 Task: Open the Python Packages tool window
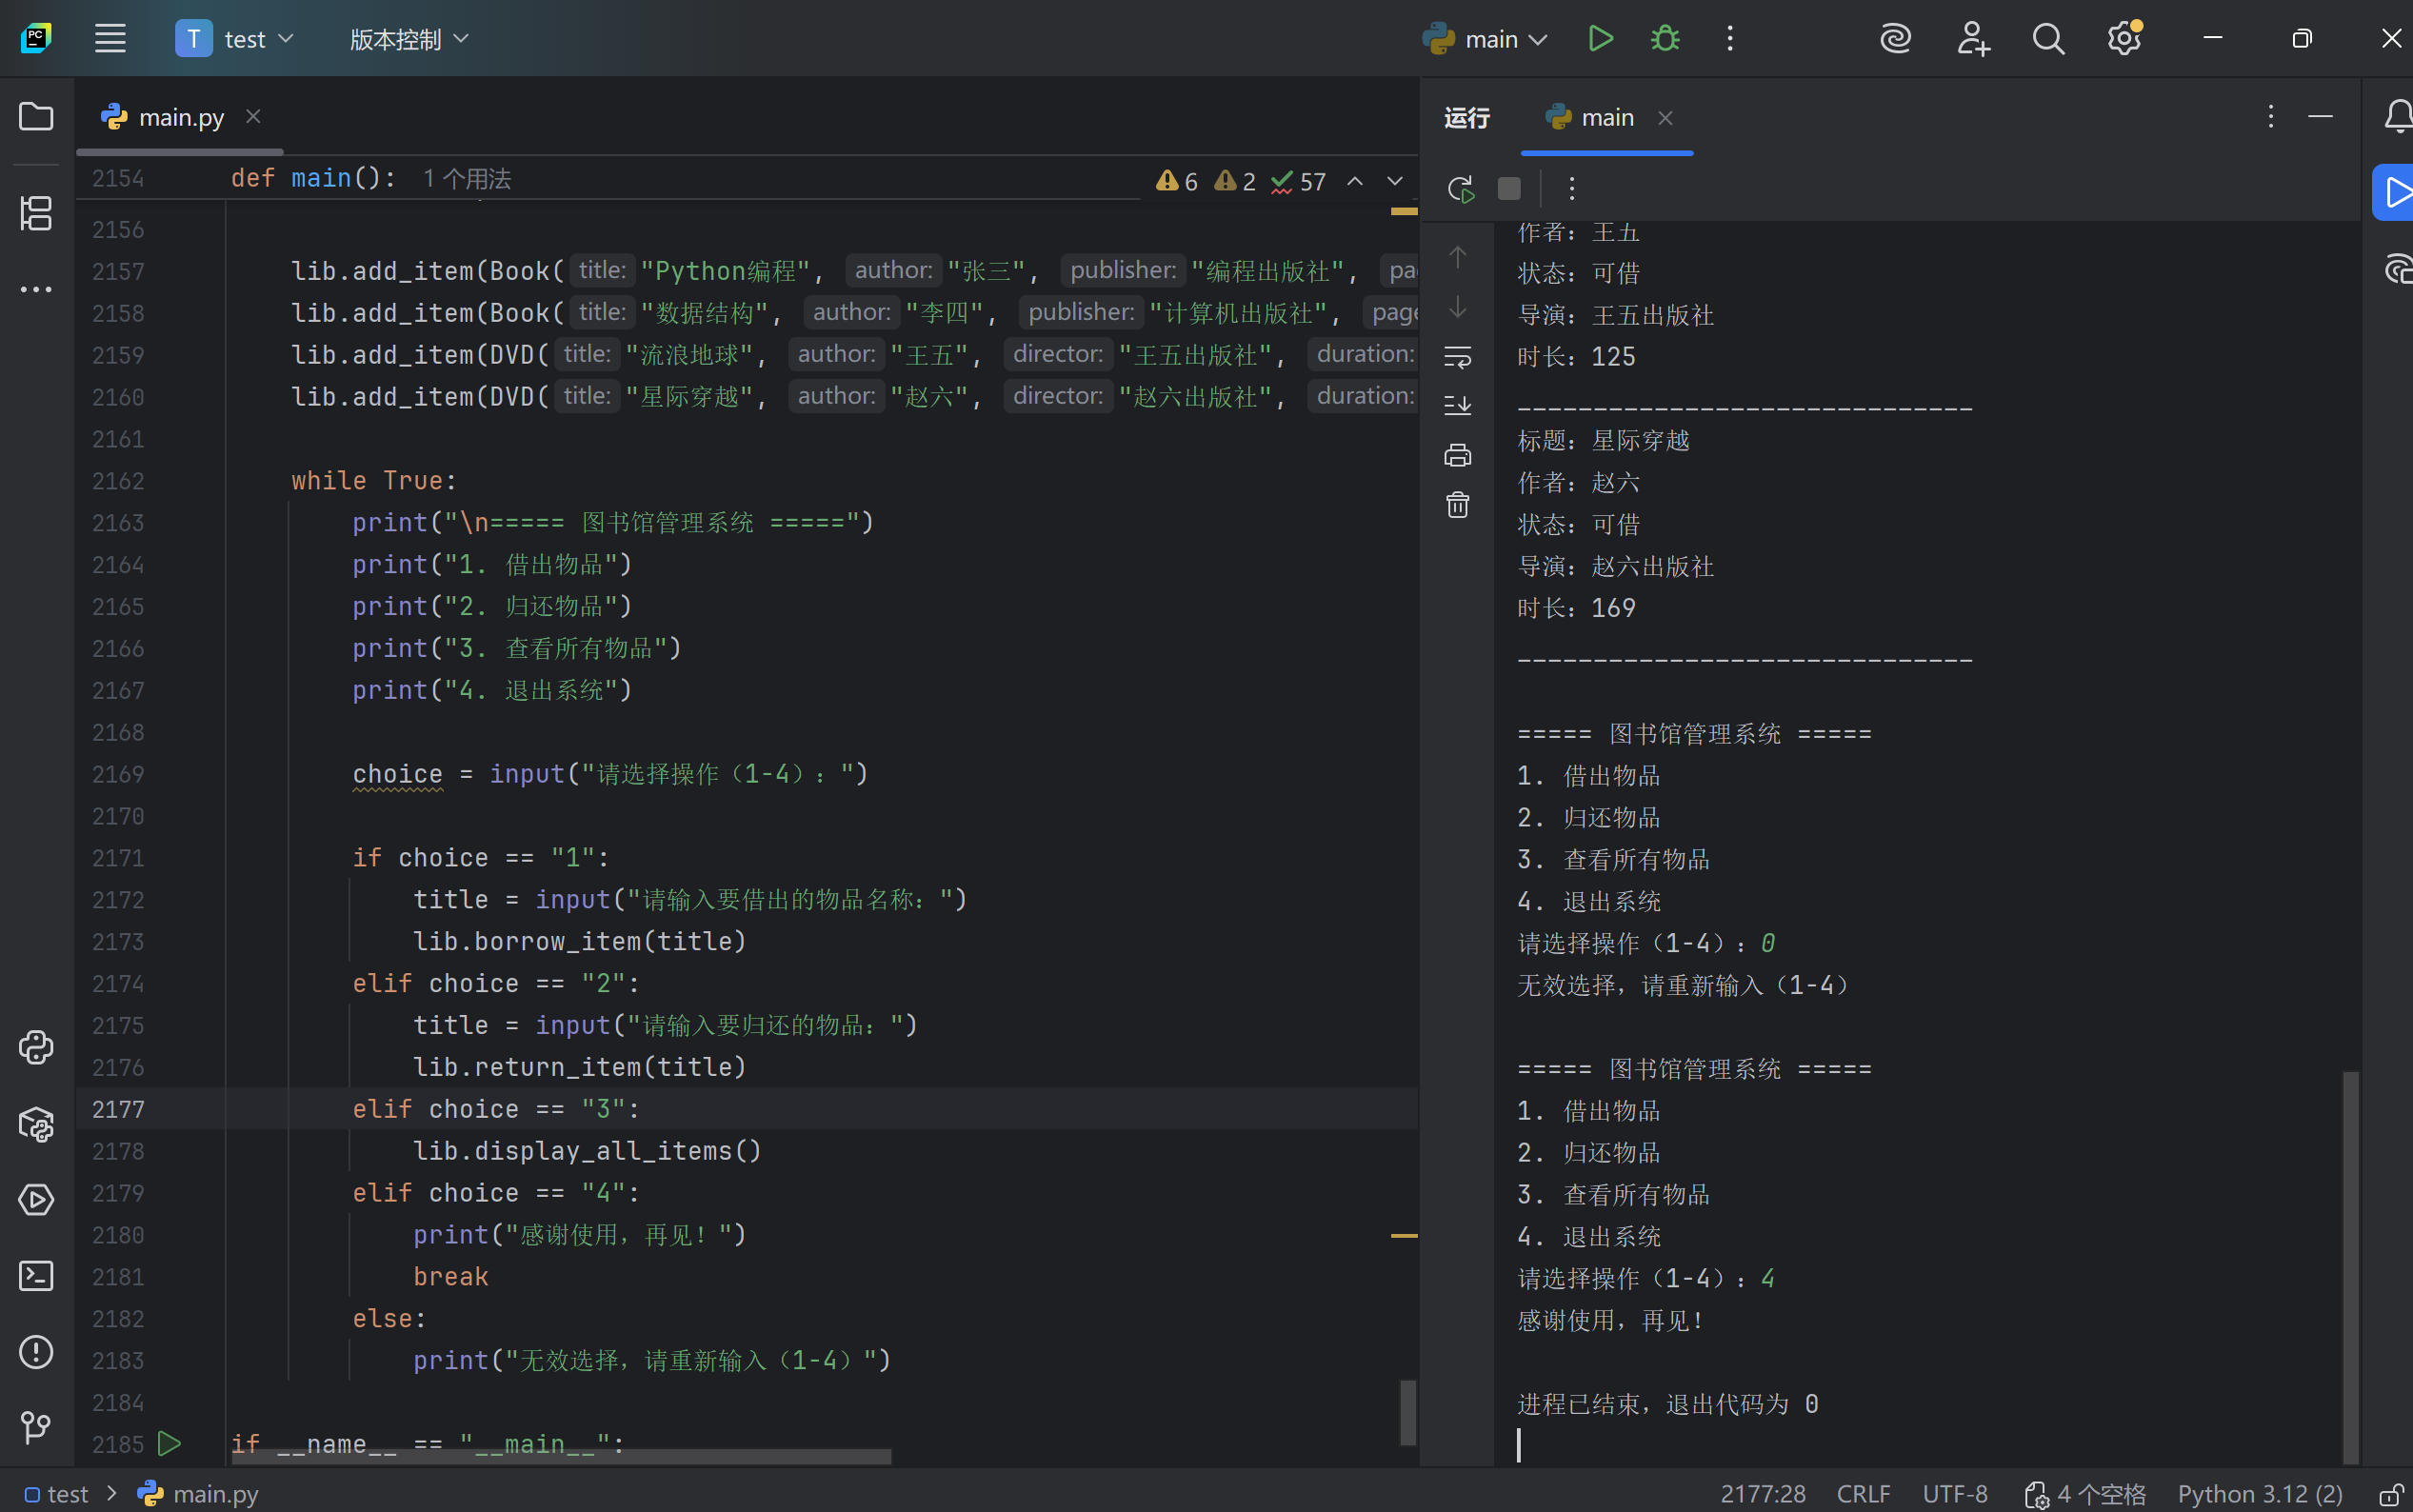point(36,1124)
